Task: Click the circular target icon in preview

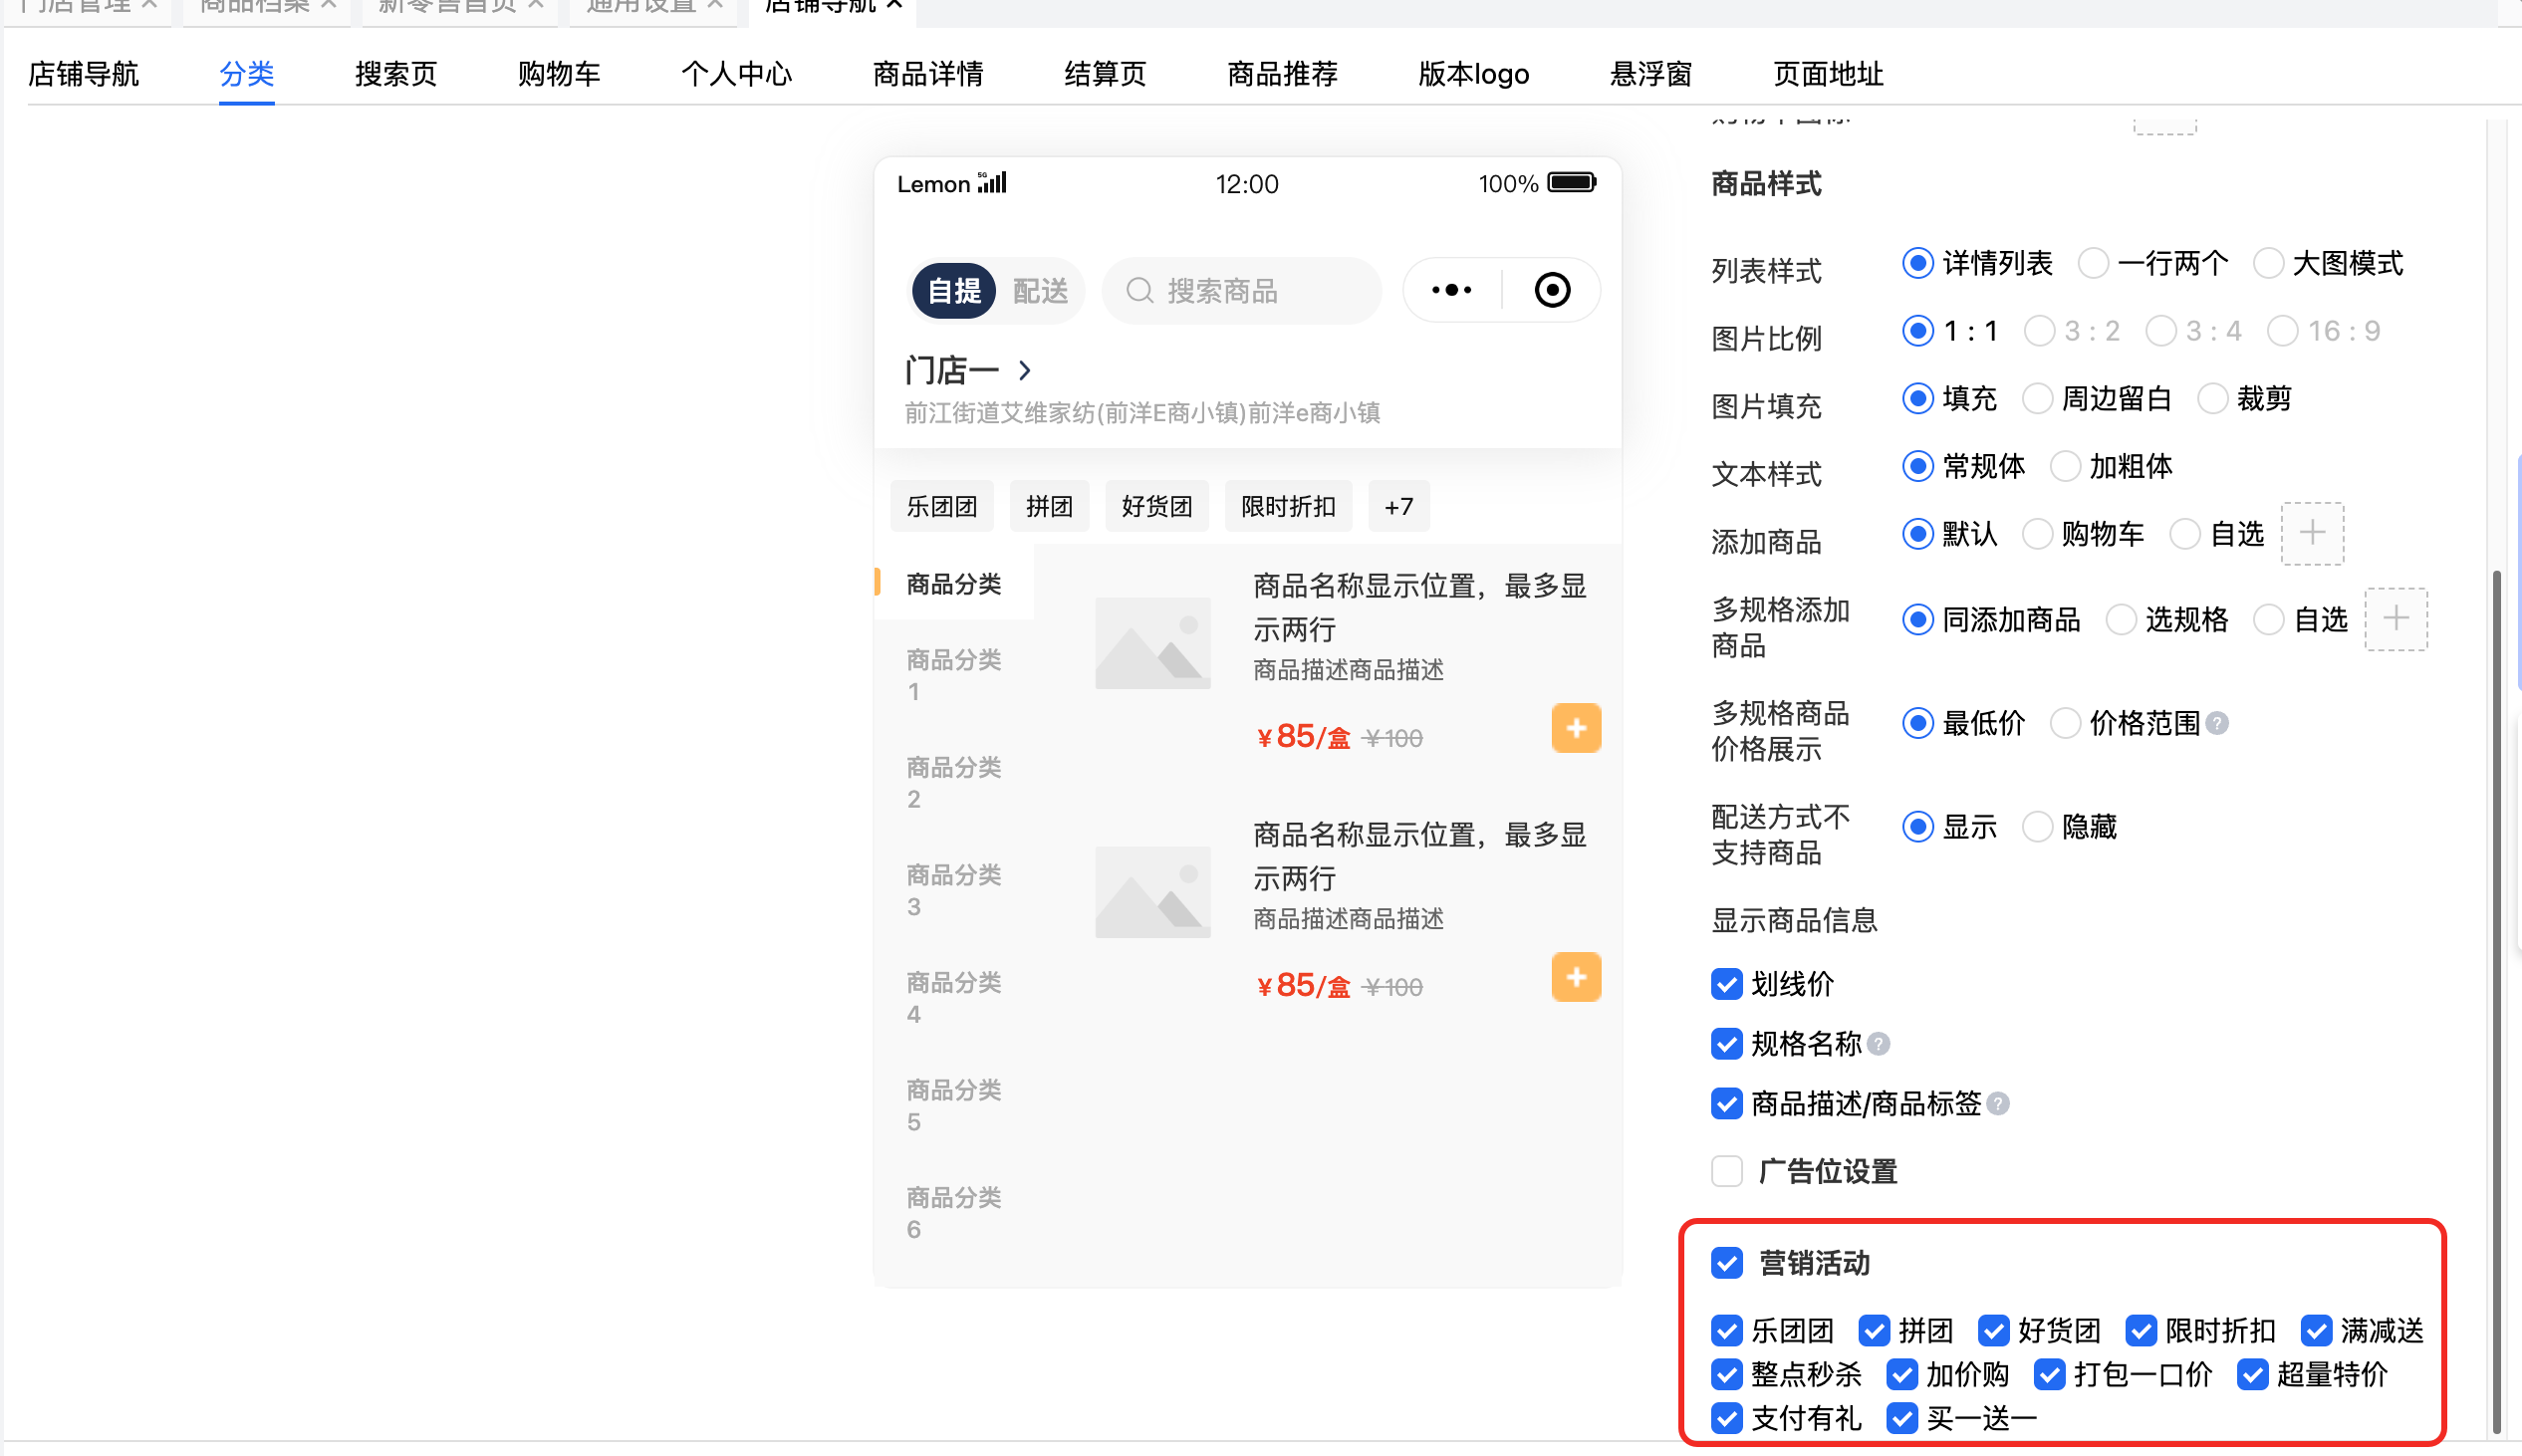Action: (1552, 290)
